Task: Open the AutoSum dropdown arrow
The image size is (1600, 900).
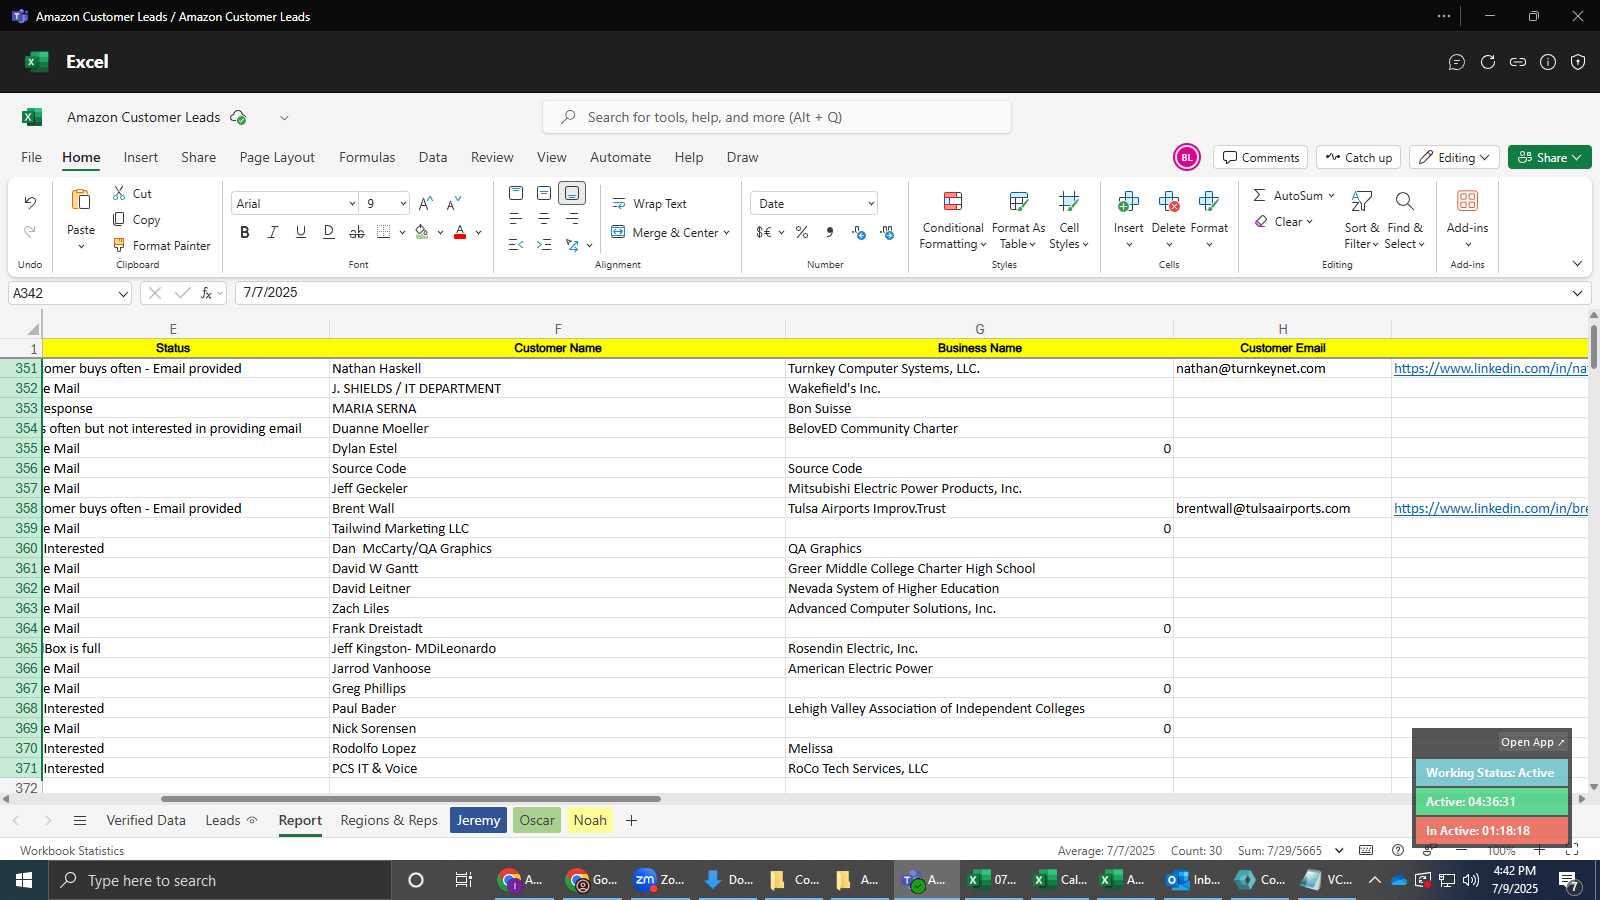Action: point(1331,195)
